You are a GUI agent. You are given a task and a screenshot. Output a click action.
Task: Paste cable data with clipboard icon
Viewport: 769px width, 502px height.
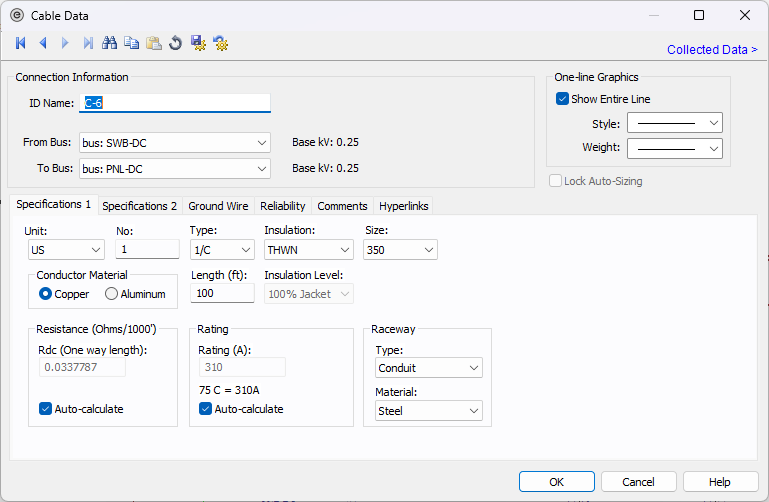coord(154,43)
